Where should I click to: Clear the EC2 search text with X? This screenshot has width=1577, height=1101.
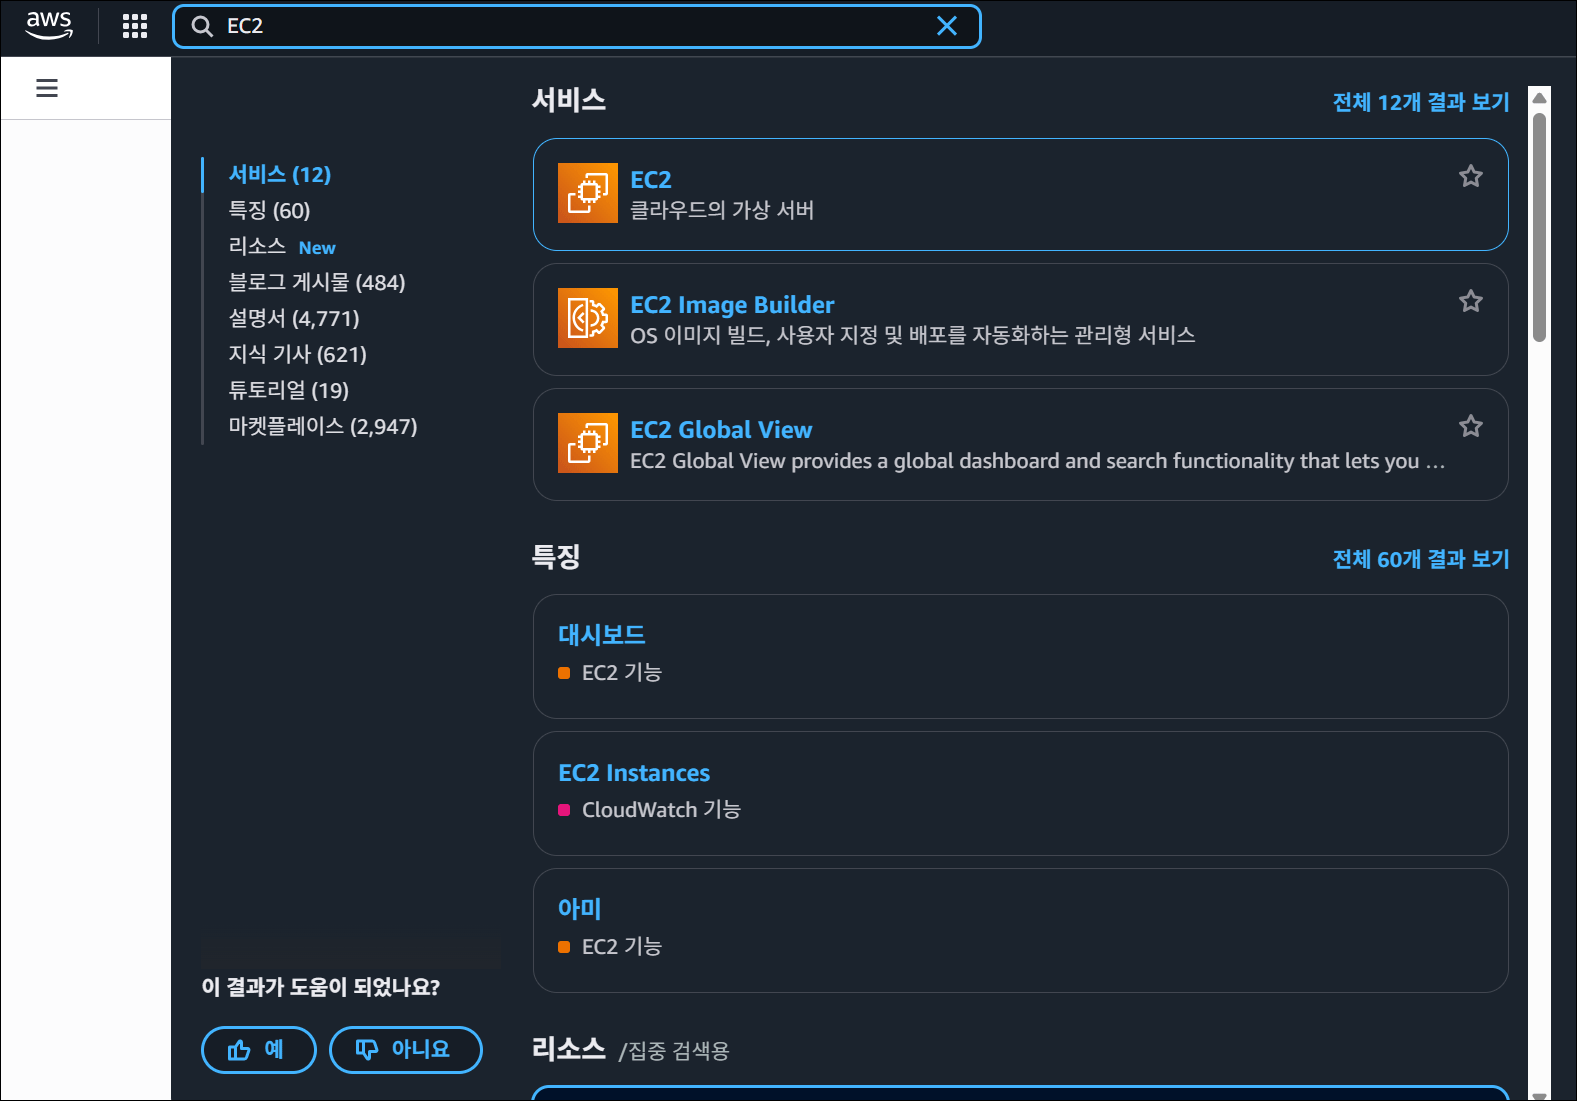tap(946, 26)
